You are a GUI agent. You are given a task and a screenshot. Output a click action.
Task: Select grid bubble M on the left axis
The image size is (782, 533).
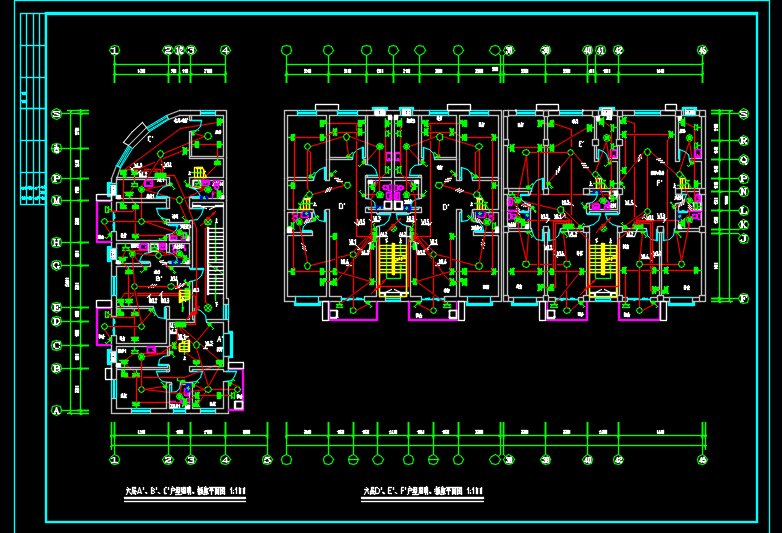point(57,200)
